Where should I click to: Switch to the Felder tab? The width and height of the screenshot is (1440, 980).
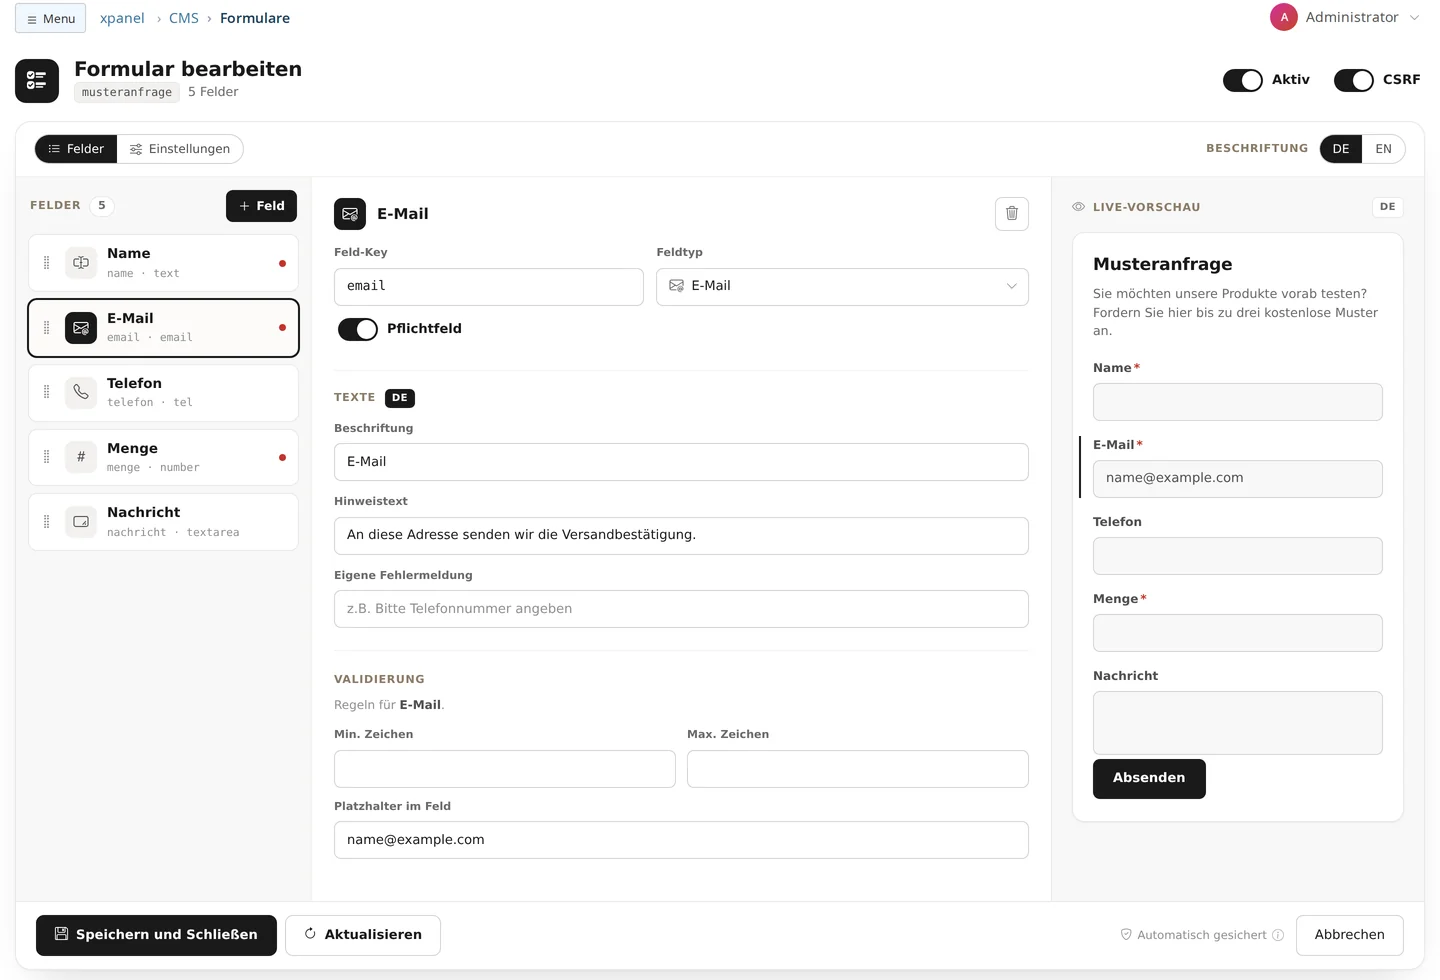coord(76,149)
